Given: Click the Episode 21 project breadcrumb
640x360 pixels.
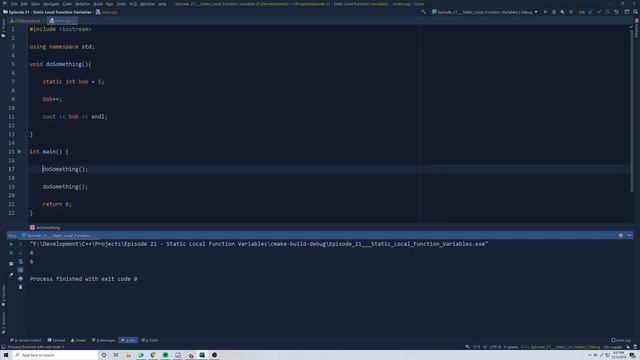Looking at the screenshot, I should click(47, 12).
